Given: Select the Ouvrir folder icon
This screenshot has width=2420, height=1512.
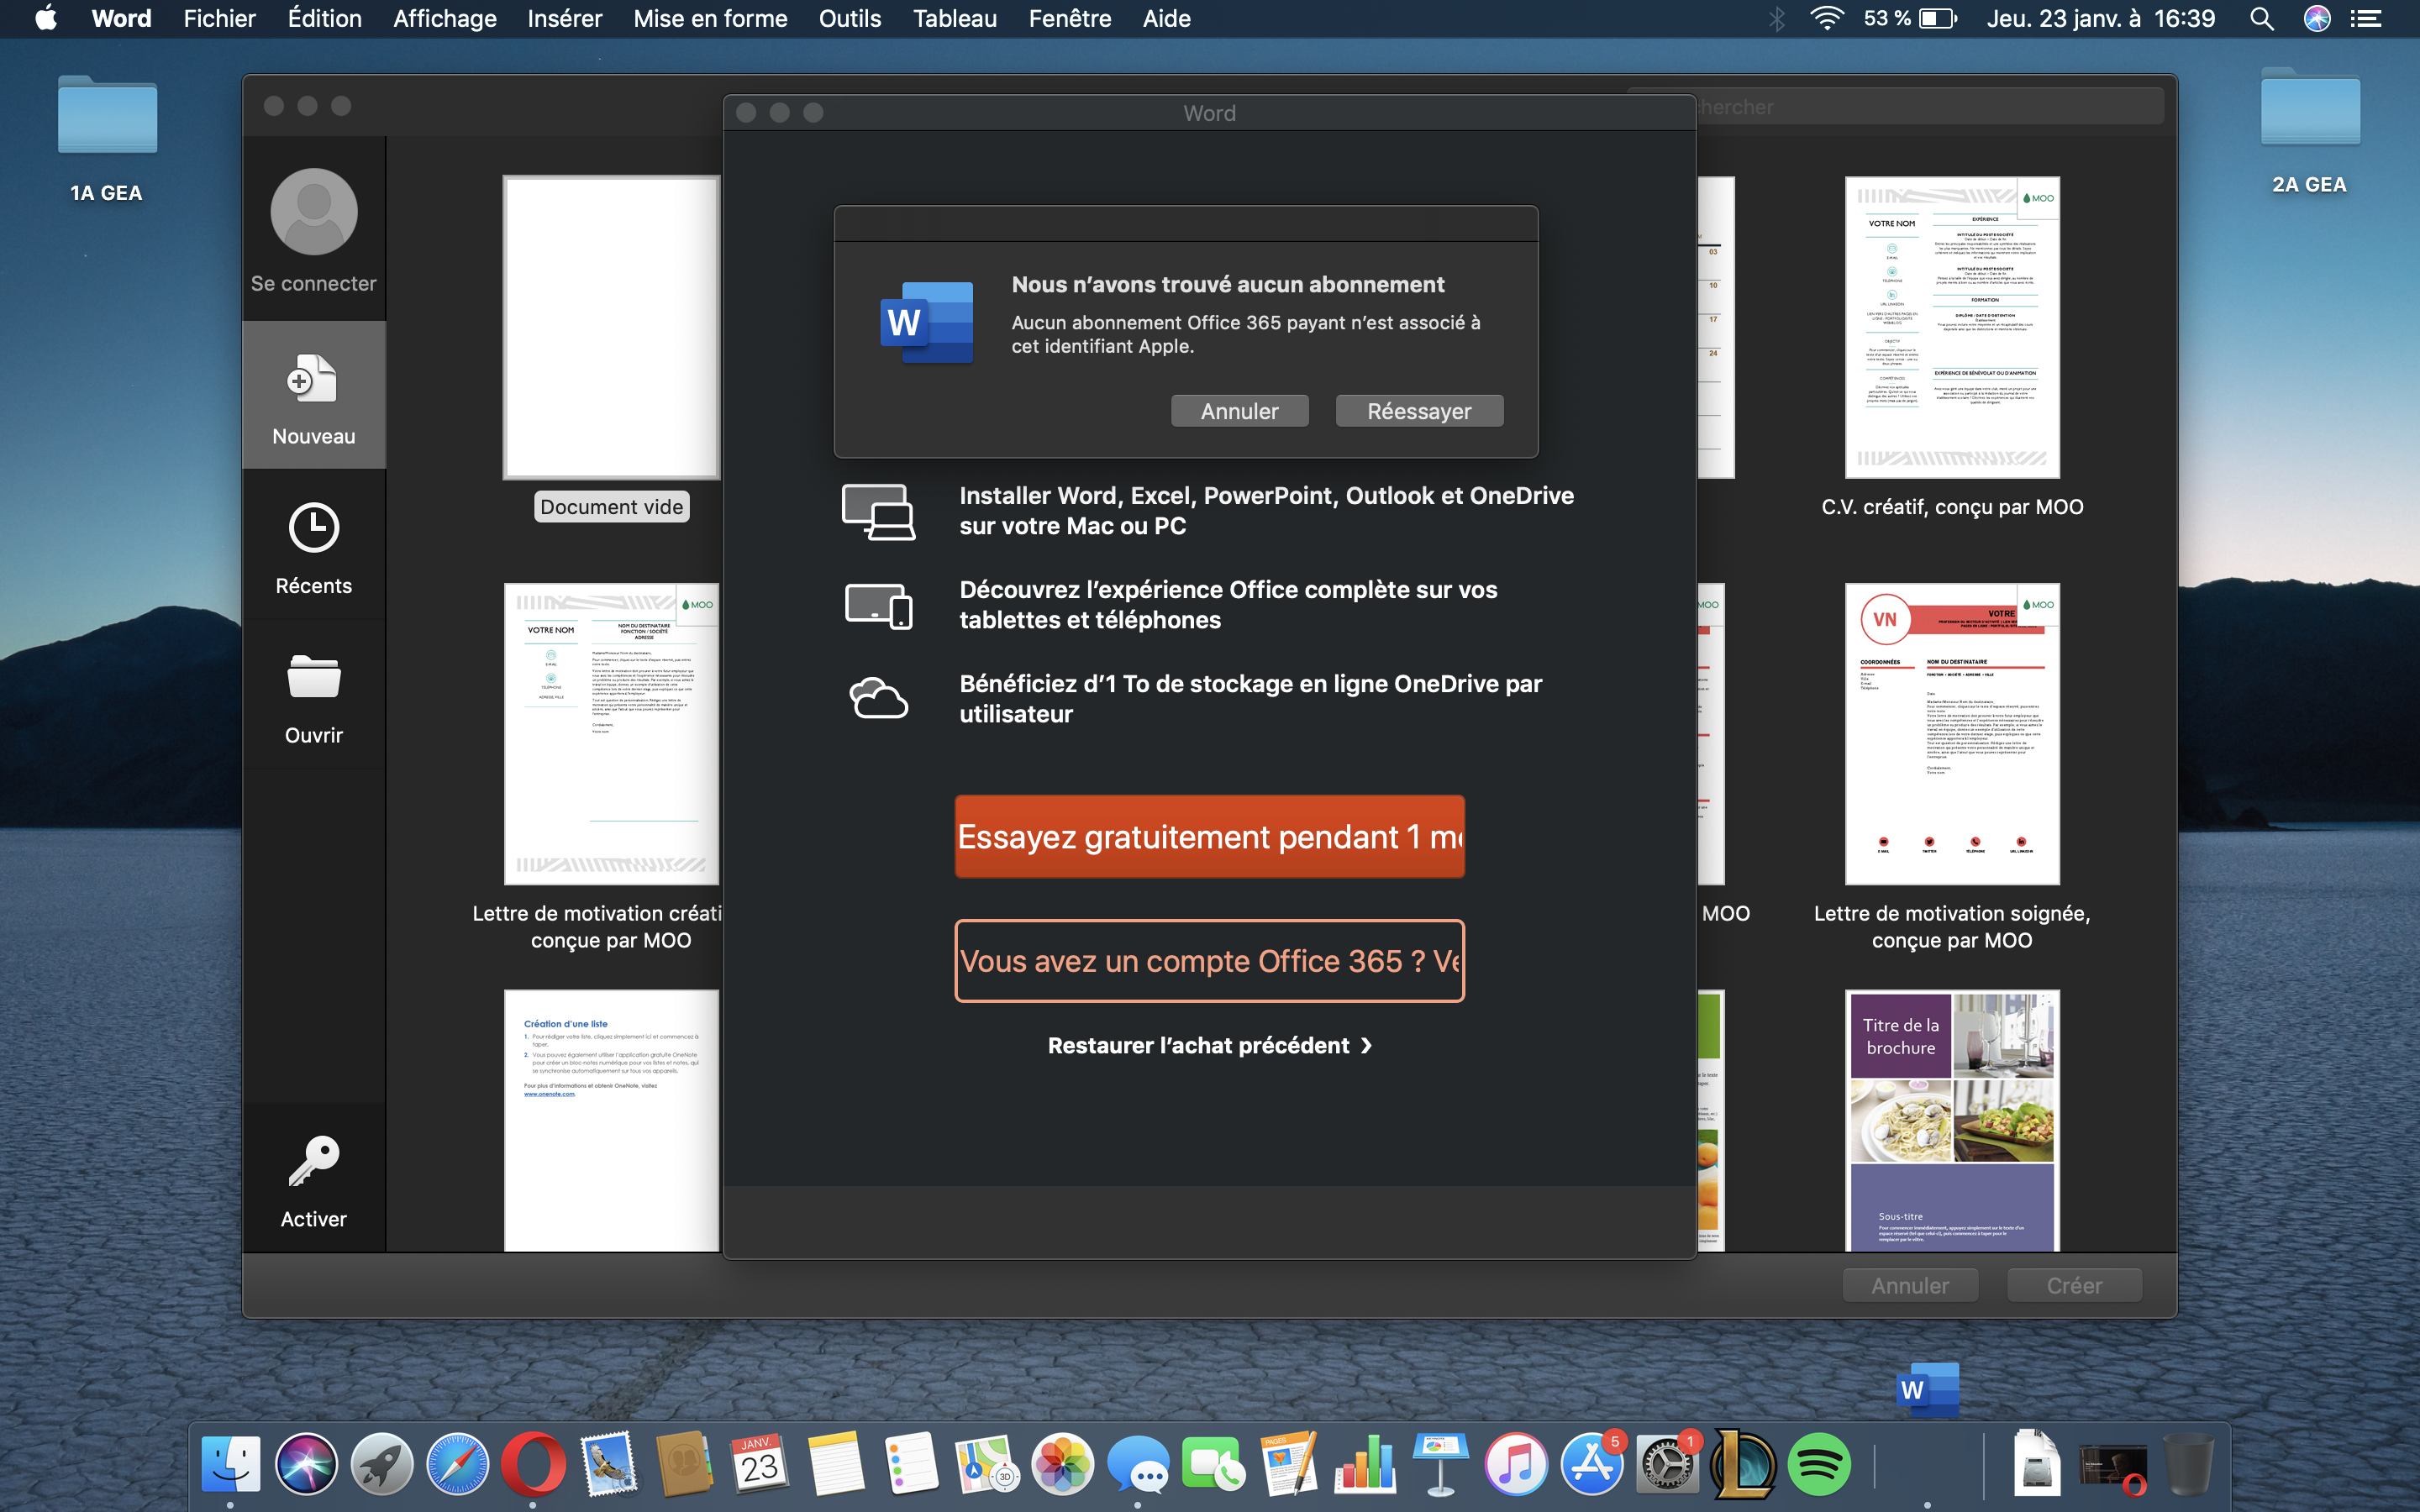Looking at the screenshot, I should (313, 677).
